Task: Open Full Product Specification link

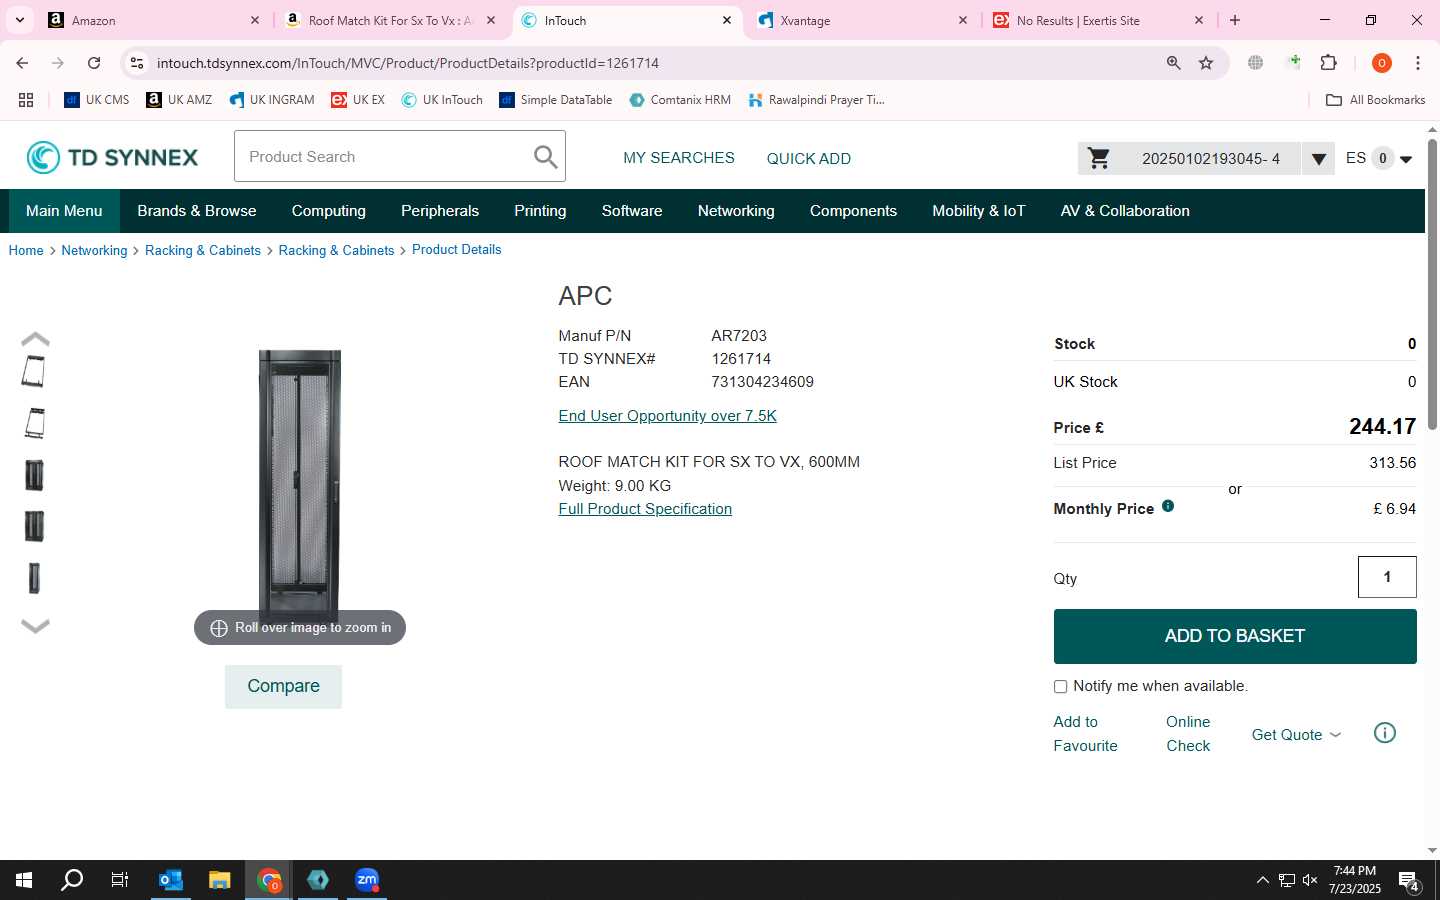Action: pyautogui.click(x=645, y=509)
